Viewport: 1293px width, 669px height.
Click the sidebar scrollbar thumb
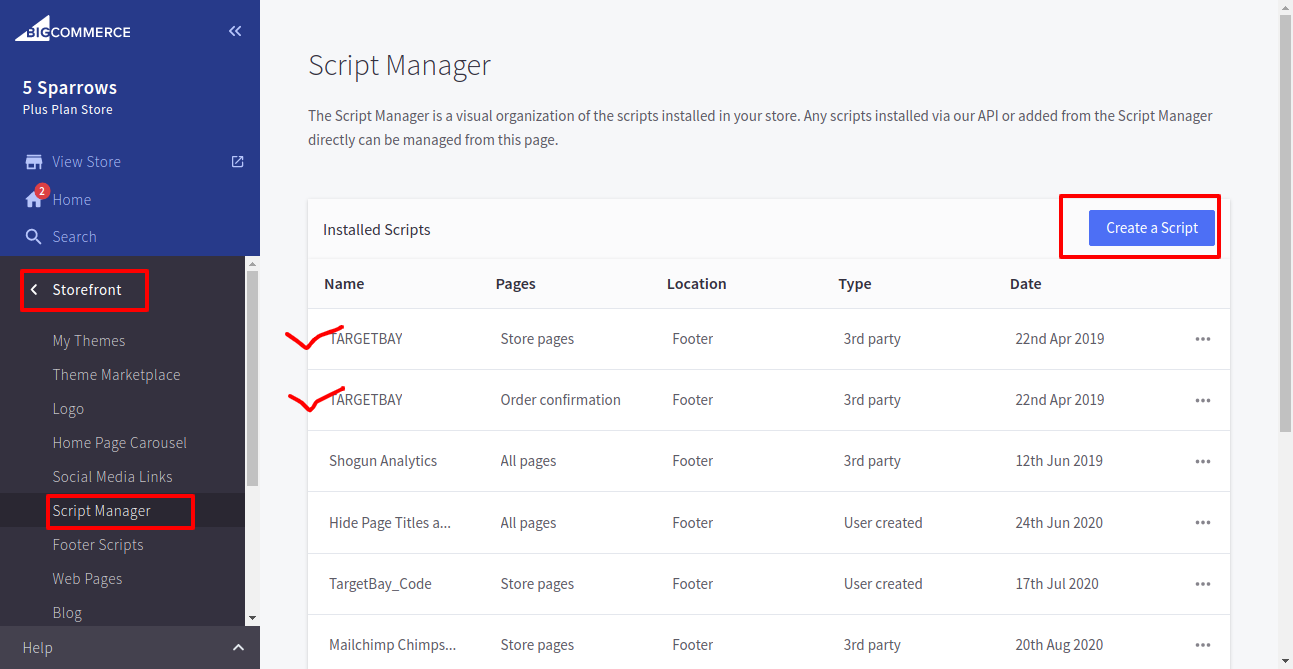click(252, 378)
